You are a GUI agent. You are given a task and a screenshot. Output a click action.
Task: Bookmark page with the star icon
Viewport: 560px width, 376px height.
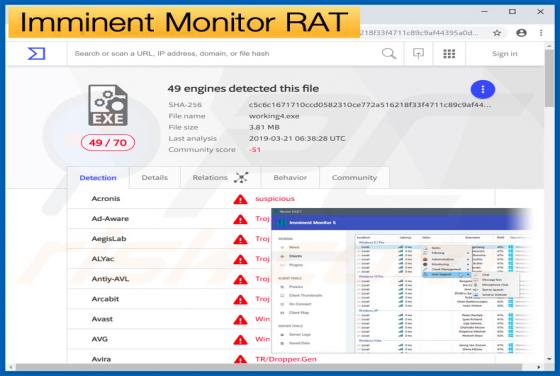[497, 33]
